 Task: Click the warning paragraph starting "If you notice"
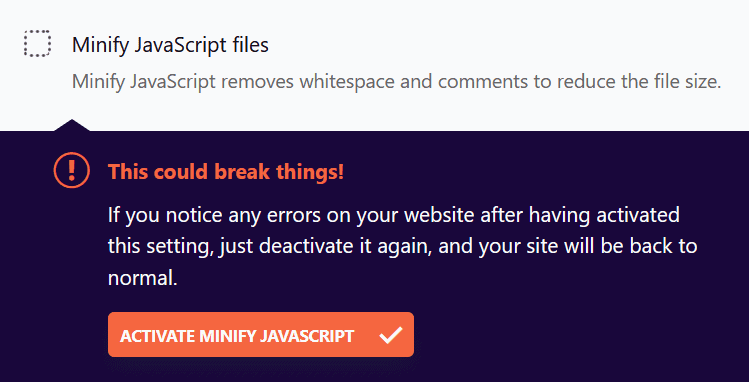point(402,246)
